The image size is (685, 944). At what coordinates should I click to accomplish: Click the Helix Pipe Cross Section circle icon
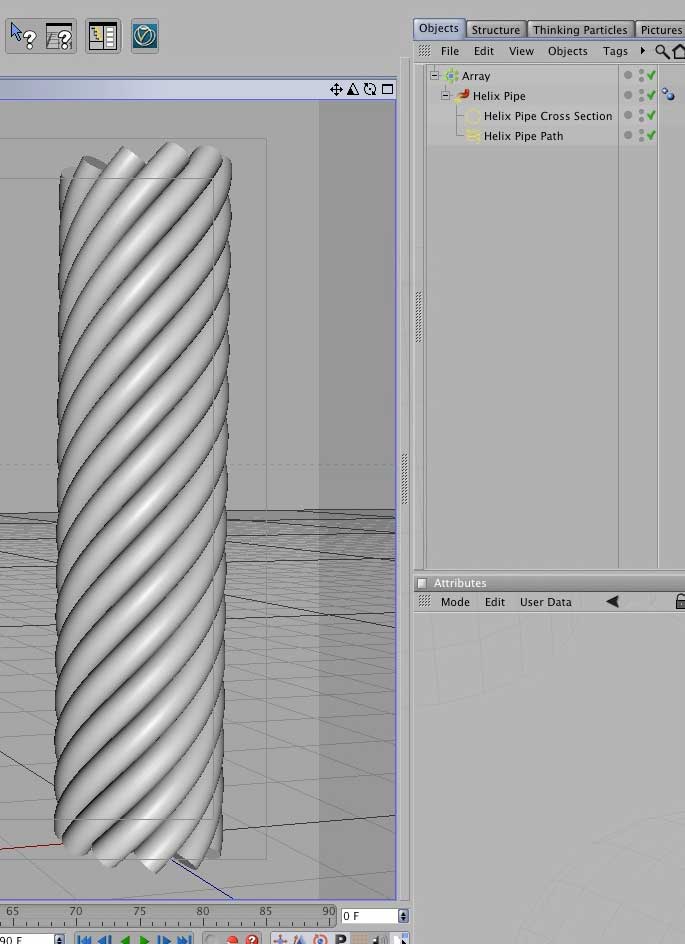pyautogui.click(x=473, y=116)
